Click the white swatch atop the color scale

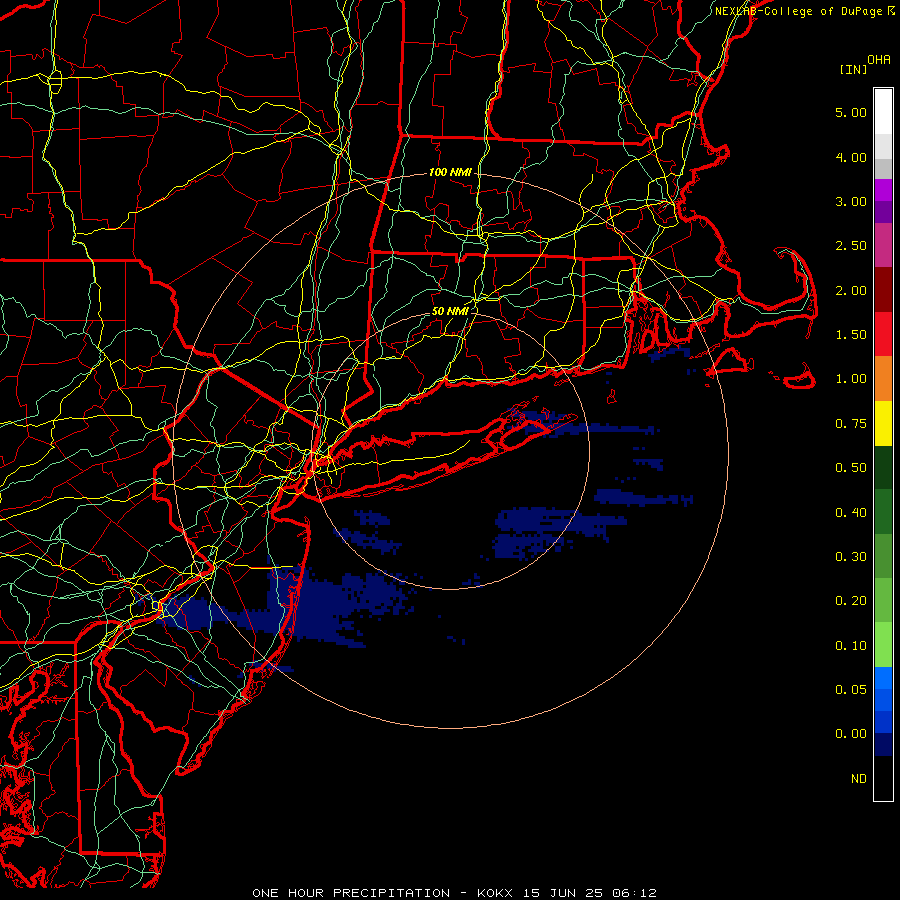pos(883,112)
